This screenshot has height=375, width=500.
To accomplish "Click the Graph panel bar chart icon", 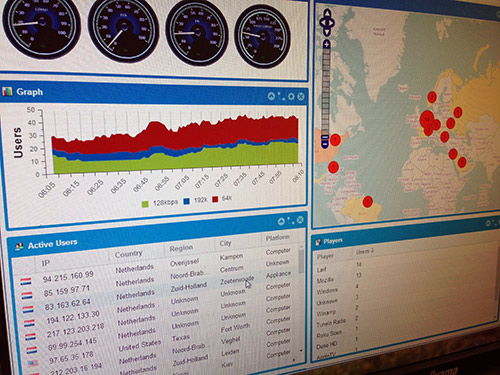I will coord(7,91).
